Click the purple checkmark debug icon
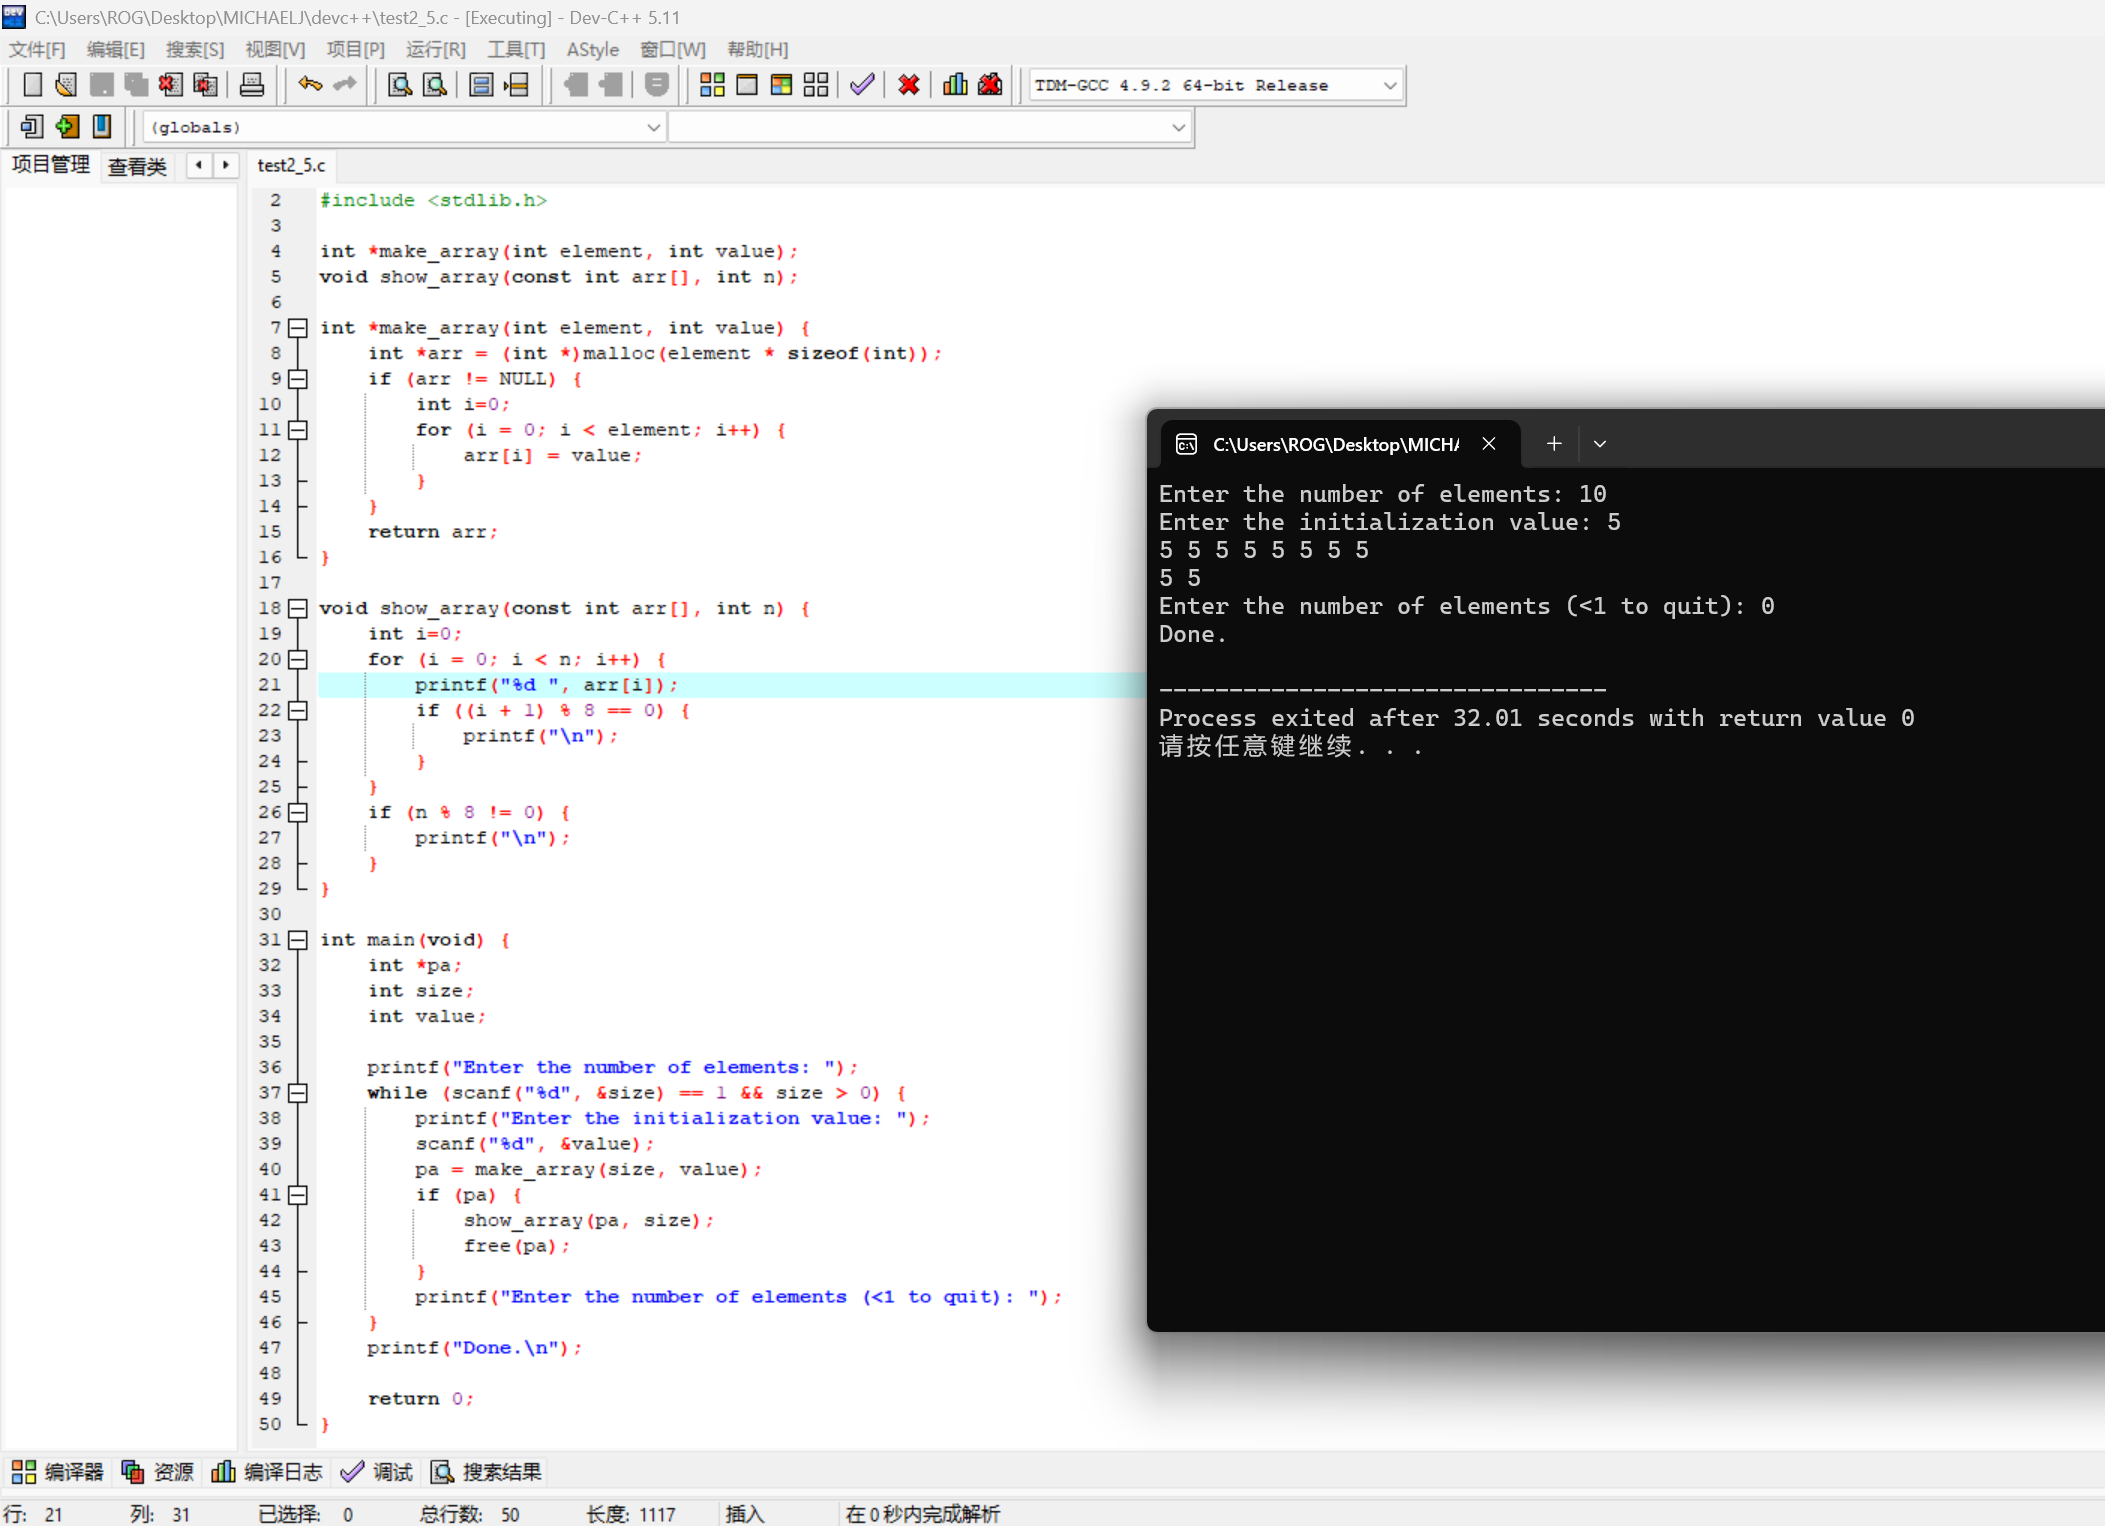The height and width of the screenshot is (1526, 2105). (x=862, y=85)
